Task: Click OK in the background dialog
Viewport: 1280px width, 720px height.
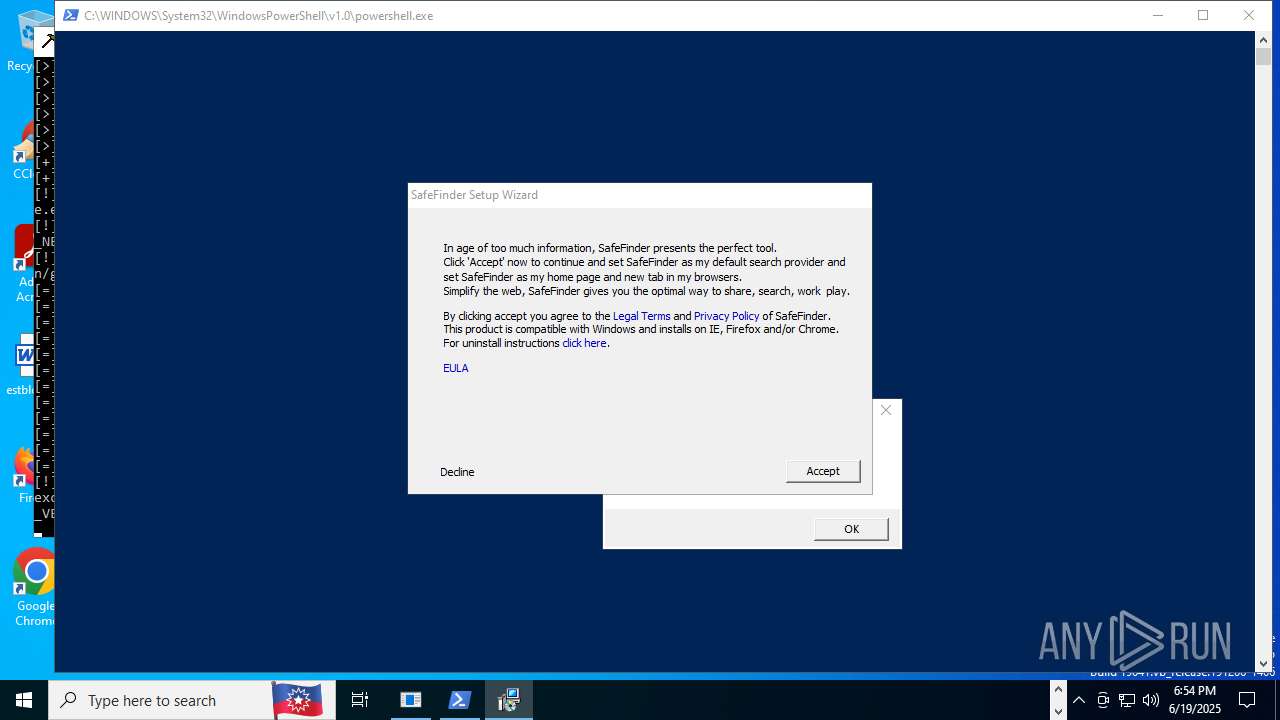Action: 851,529
